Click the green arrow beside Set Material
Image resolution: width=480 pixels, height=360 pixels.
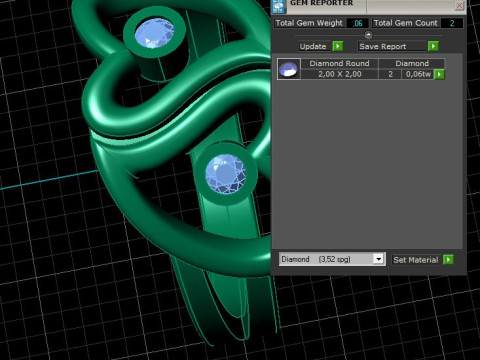[x=448, y=259]
